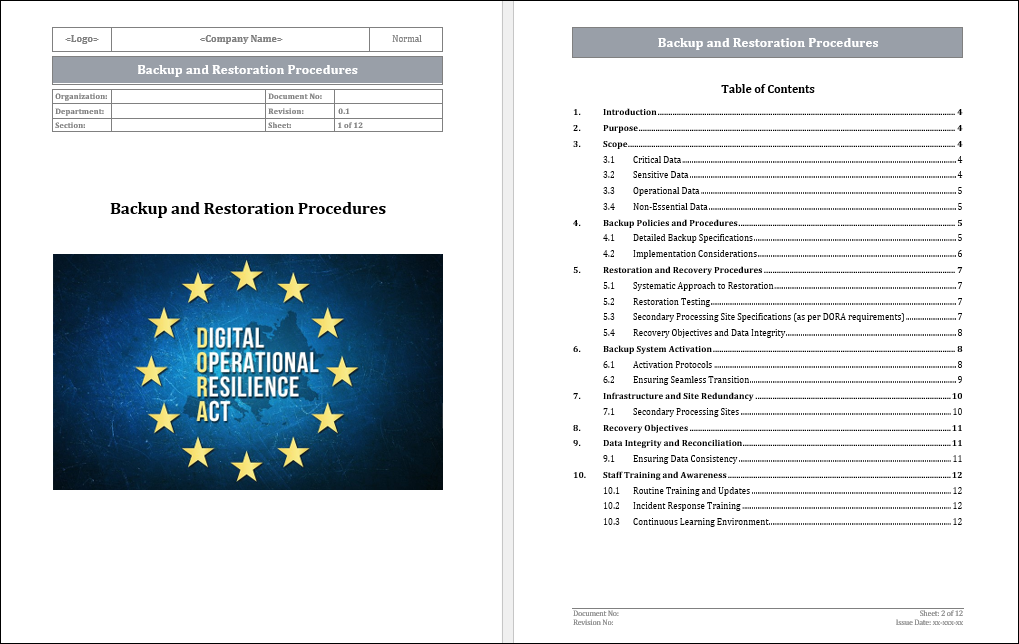Viewport: 1019px width, 644px height.
Task: Click Staff Training and Awareness entry
Action: click(664, 475)
